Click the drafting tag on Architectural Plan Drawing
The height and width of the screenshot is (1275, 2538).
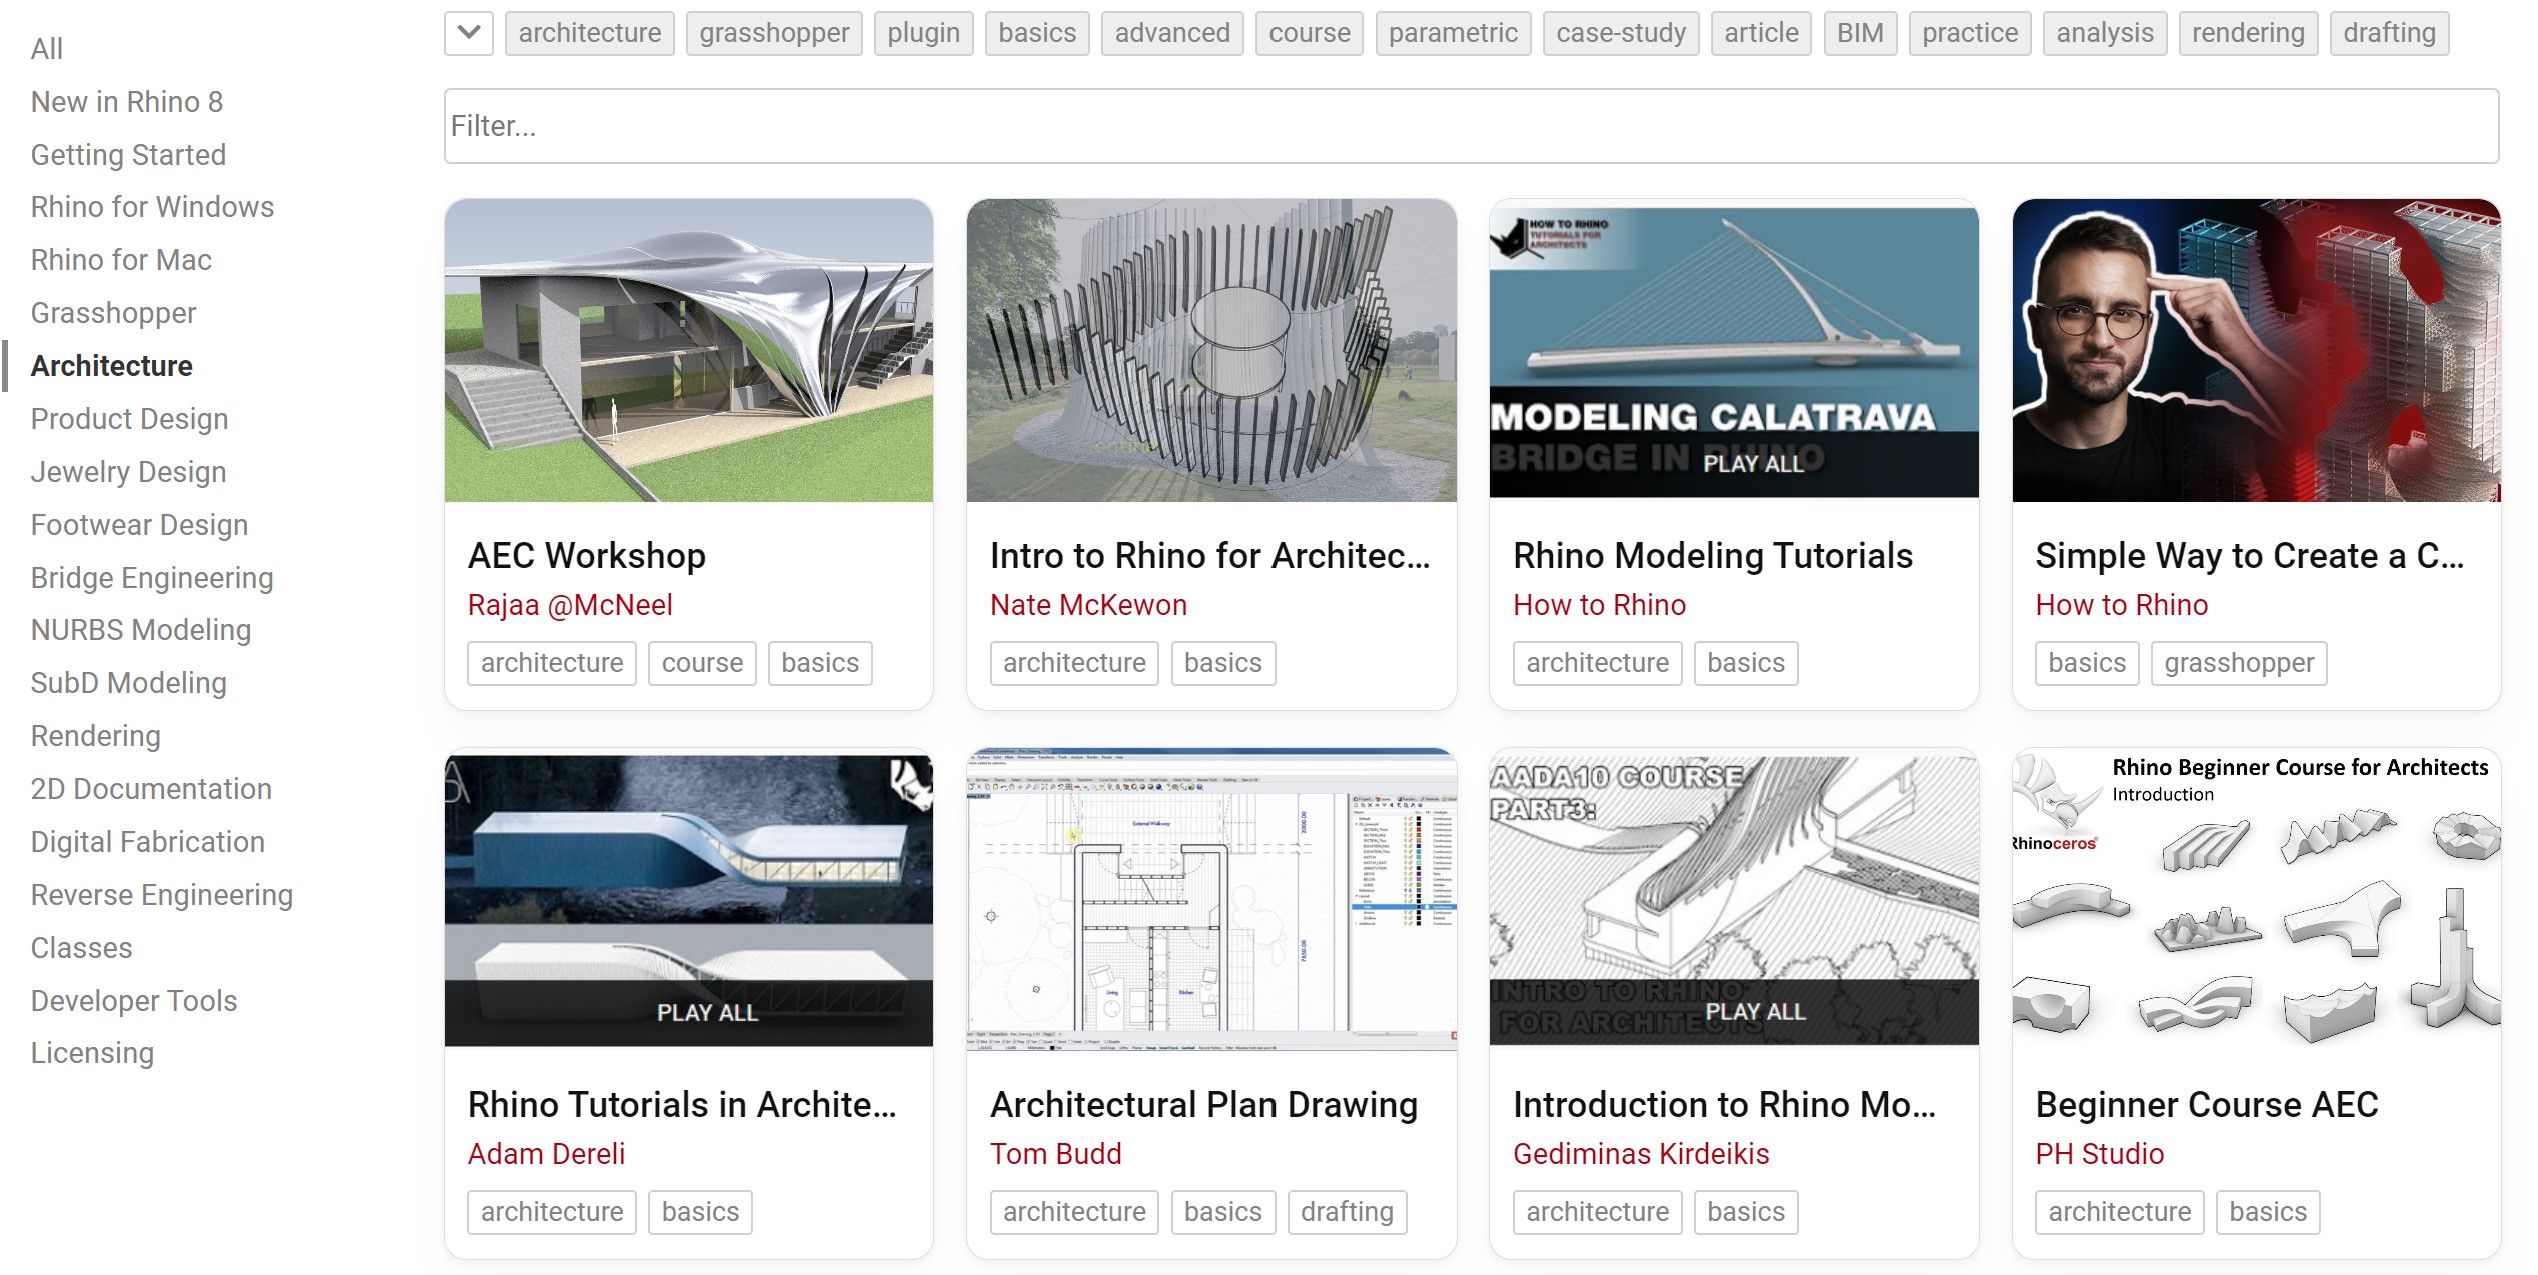click(x=1346, y=1212)
